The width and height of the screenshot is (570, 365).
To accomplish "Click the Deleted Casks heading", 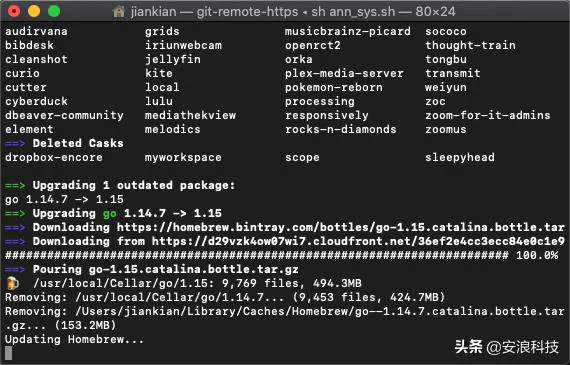I will 78,144.
